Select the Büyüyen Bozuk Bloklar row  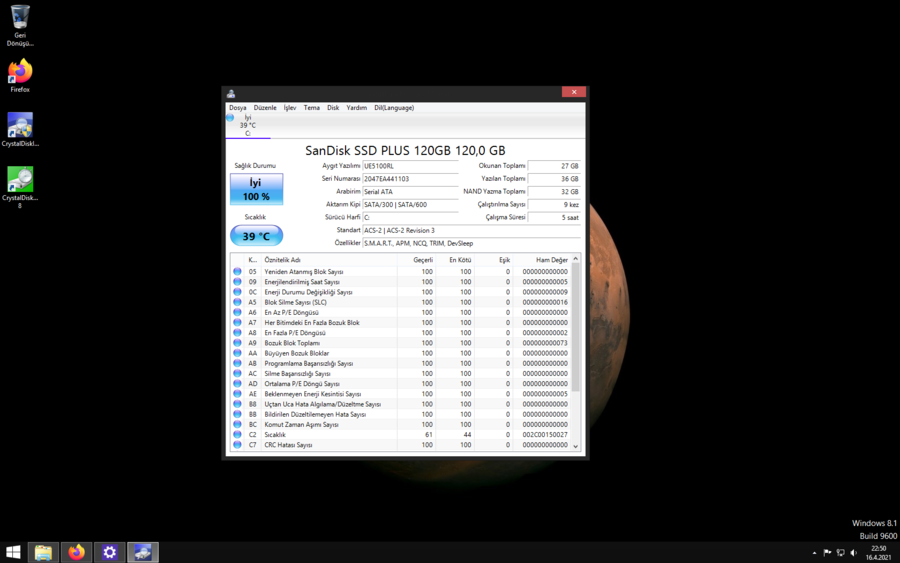pyautogui.click(x=401, y=353)
